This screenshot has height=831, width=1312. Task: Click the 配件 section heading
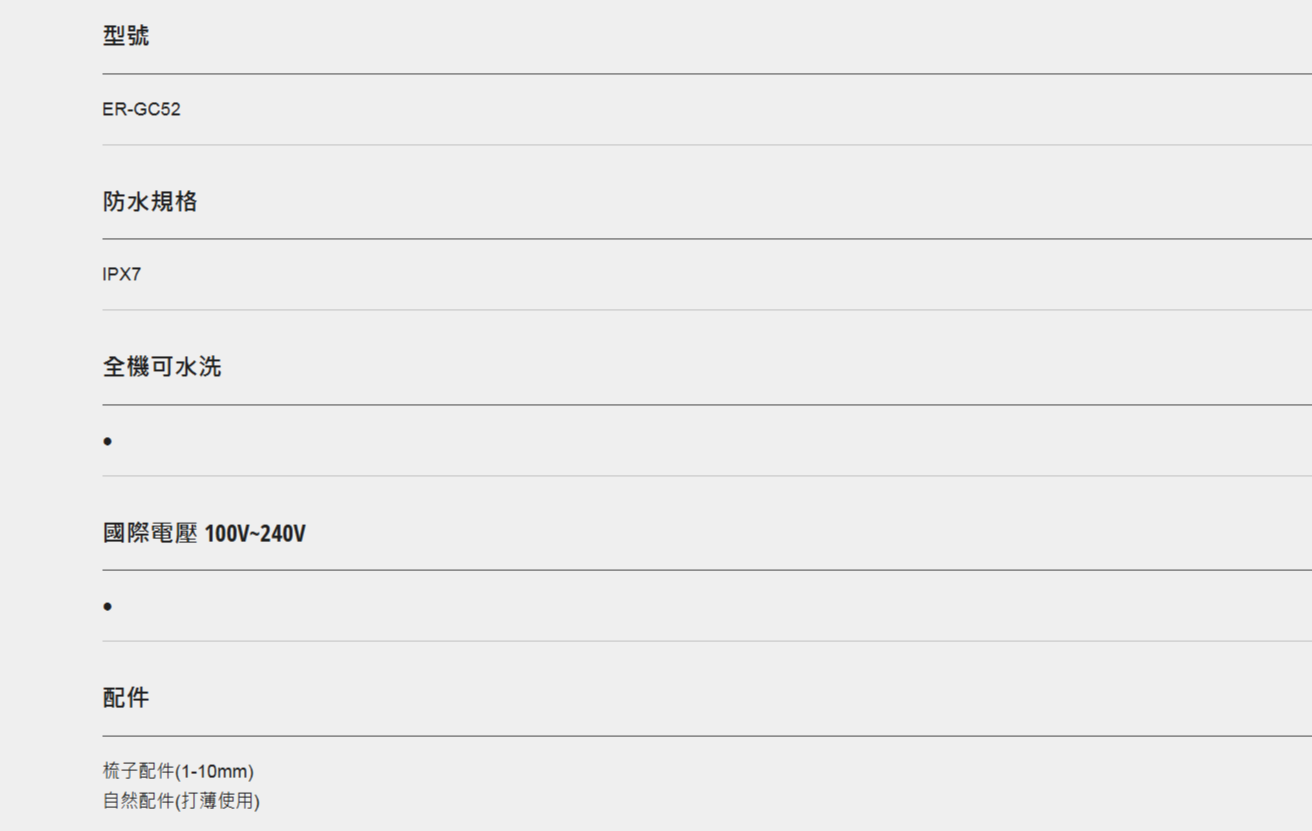click(x=126, y=698)
